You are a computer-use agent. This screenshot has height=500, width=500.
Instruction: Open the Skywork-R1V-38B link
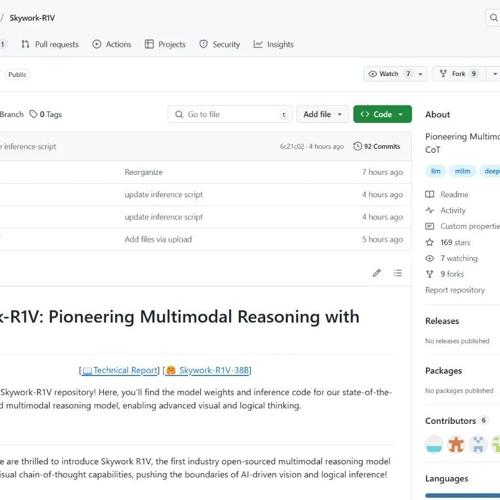point(208,370)
